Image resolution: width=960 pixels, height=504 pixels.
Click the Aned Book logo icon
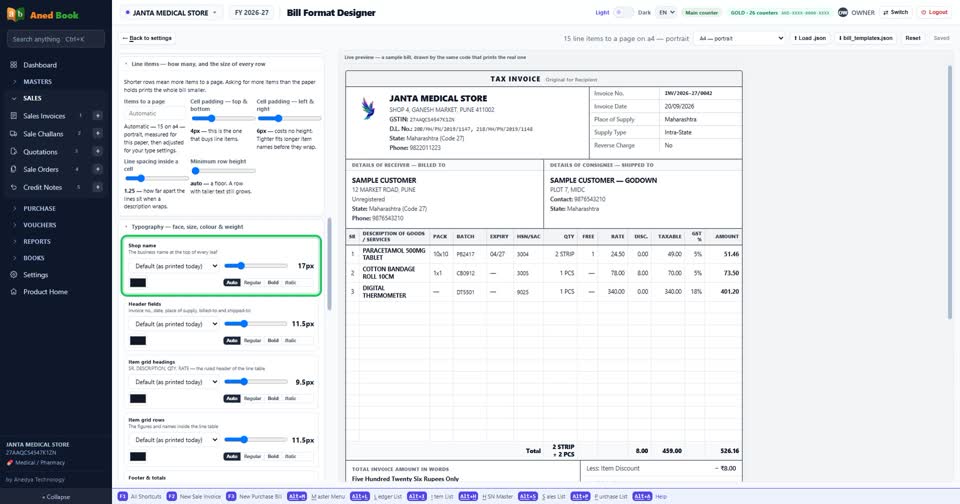15,14
